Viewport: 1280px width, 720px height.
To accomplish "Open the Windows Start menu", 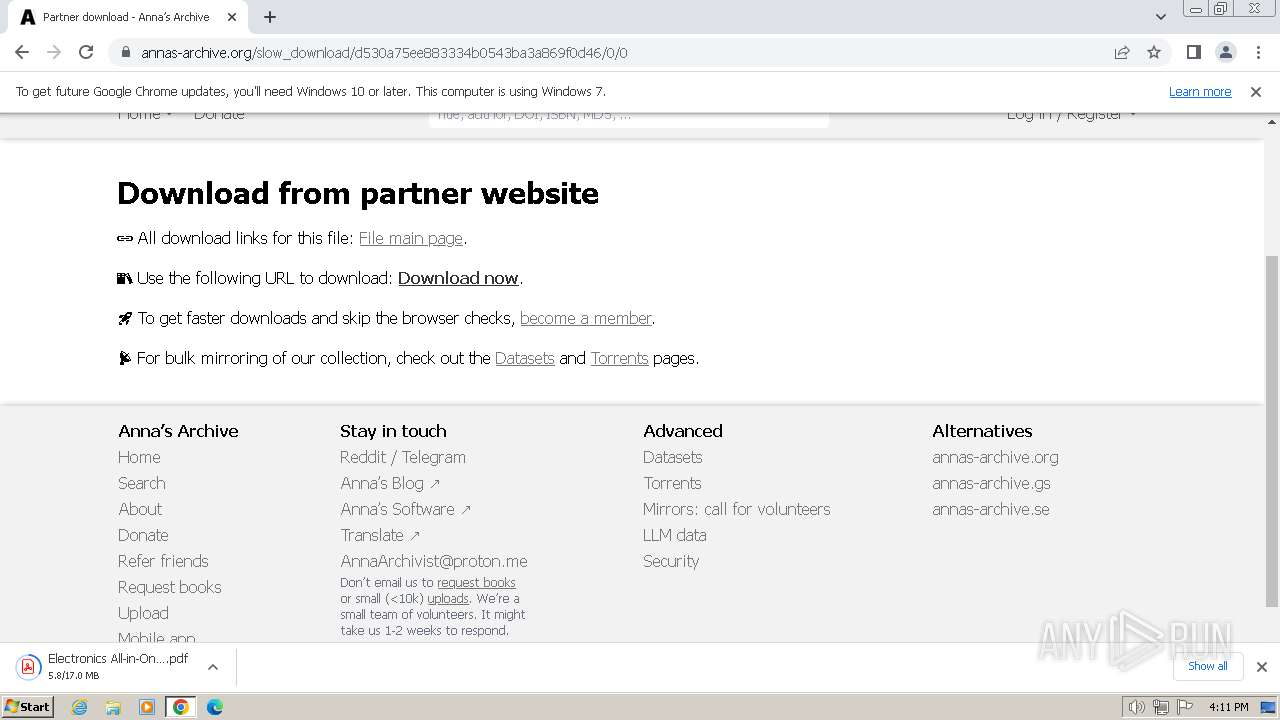I will tap(27, 706).
